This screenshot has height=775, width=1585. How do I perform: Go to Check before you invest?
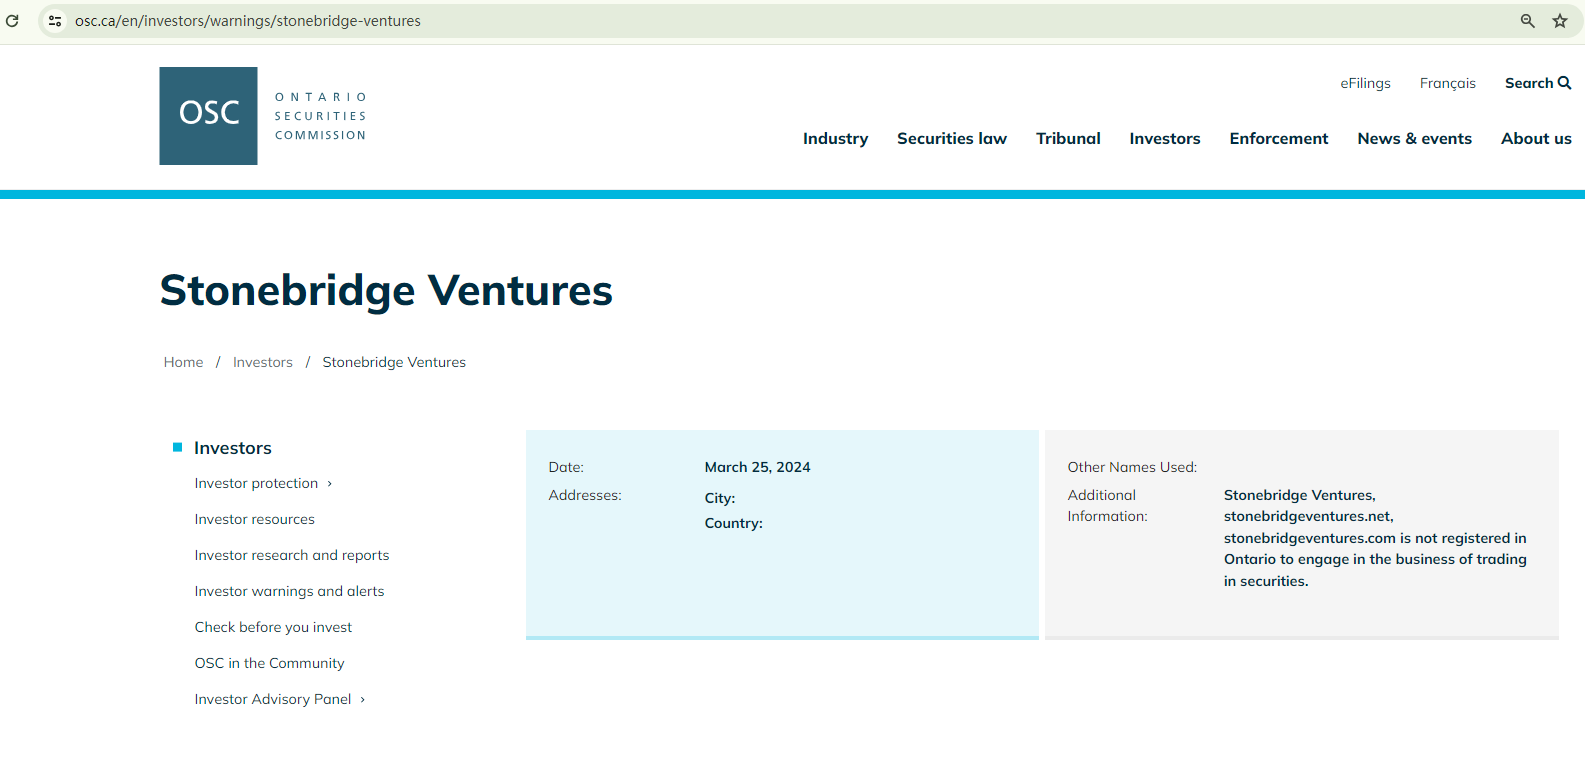(x=273, y=627)
